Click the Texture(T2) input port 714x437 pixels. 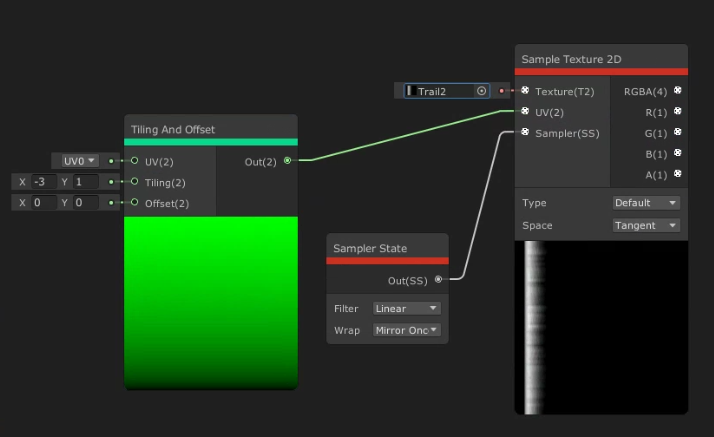pos(525,90)
